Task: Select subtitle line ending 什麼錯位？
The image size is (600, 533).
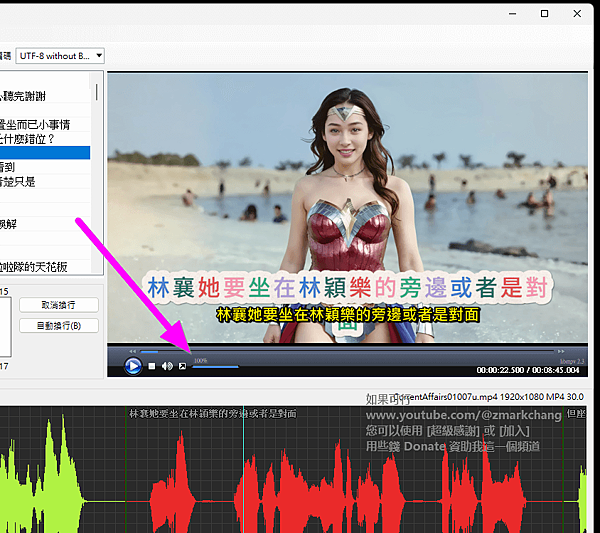Action: [x=28, y=139]
